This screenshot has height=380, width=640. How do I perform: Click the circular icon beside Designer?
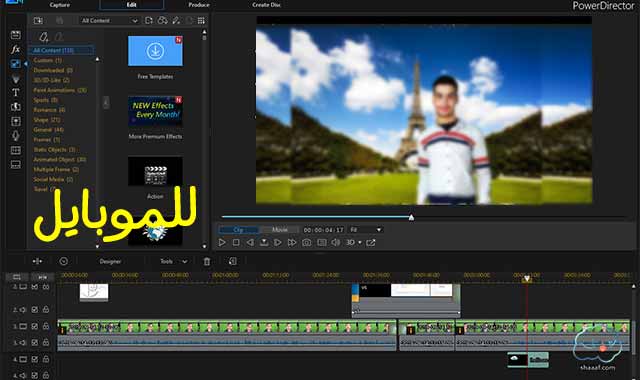(64, 261)
